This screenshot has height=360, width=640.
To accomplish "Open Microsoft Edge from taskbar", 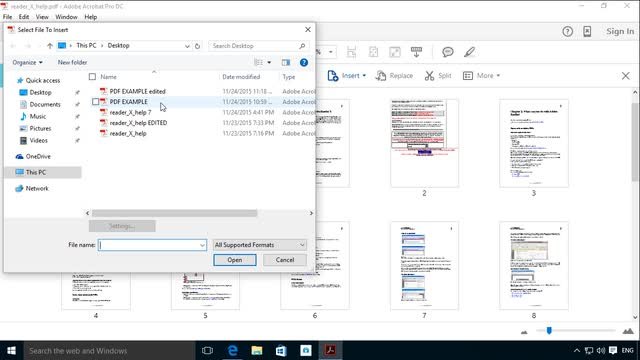I will pos(233,351).
